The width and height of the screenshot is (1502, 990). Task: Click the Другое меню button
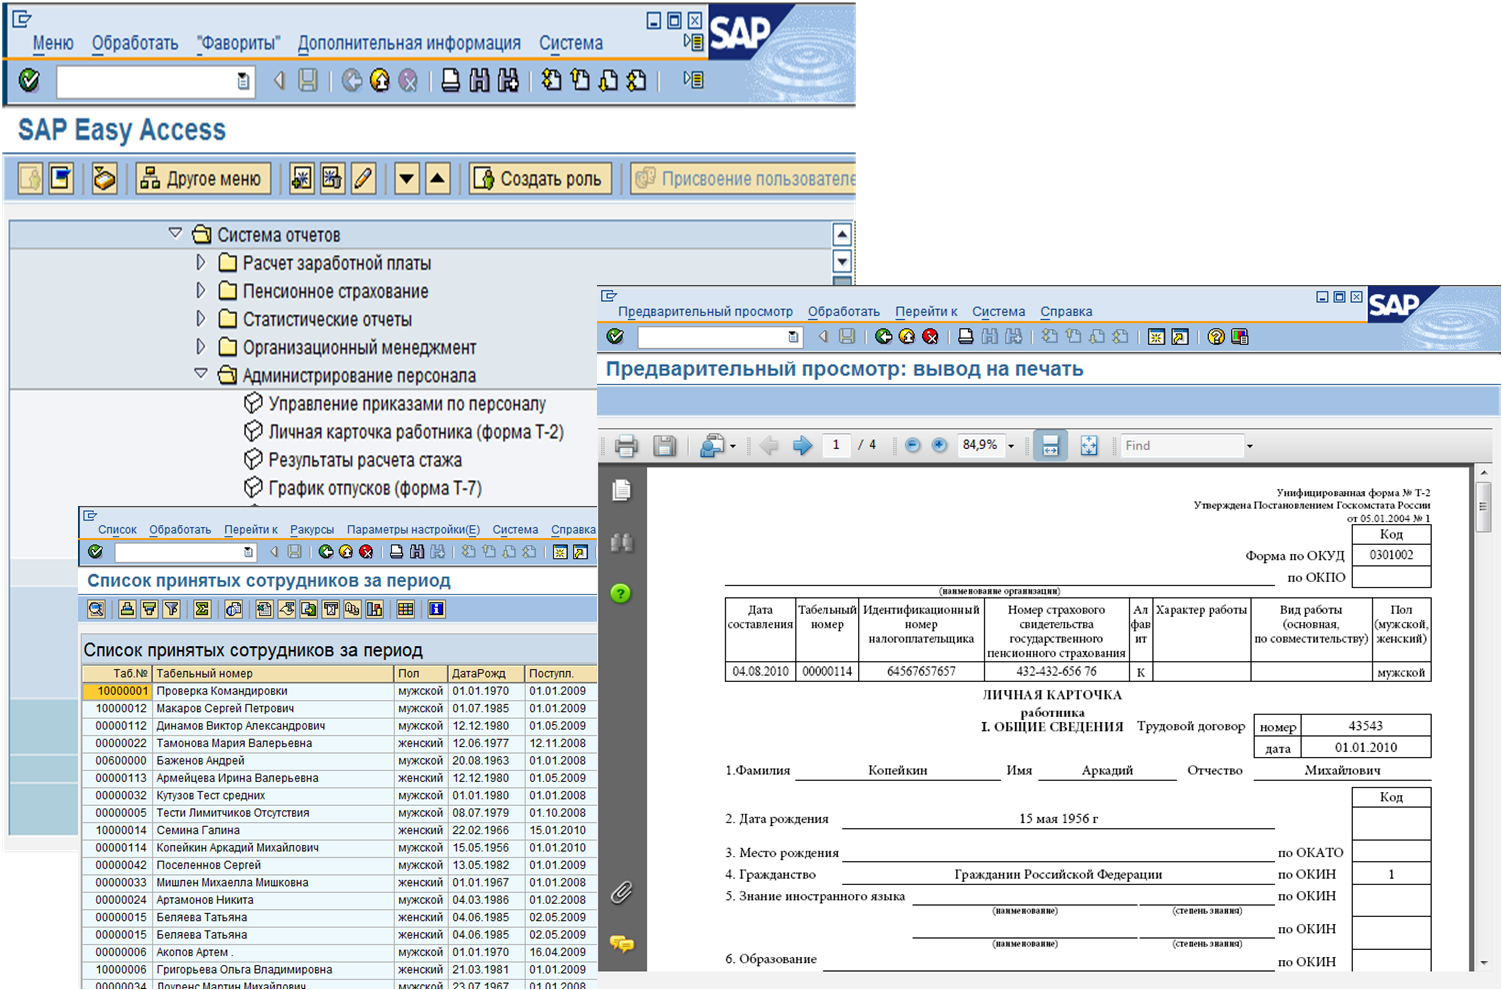coord(204,179)
